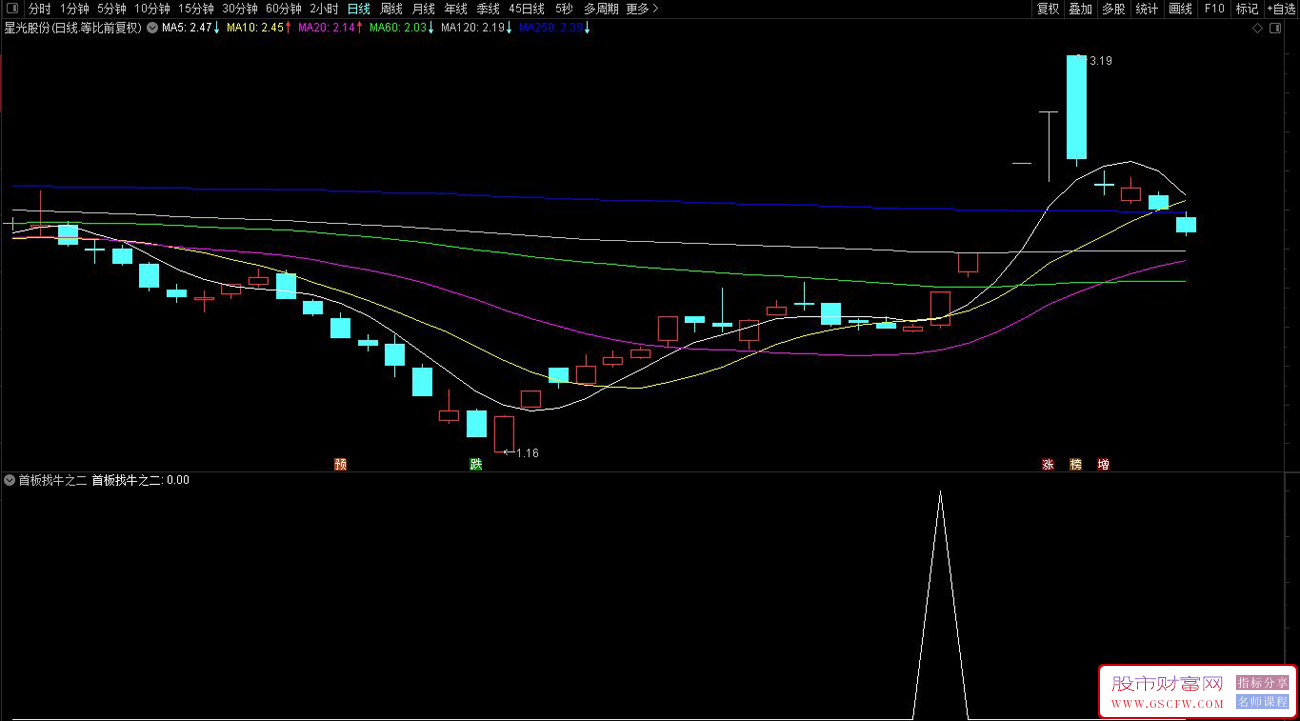Open the 更多 periods dropdown
Viewport: 1300px width, 721px height.
pos(643,9)
